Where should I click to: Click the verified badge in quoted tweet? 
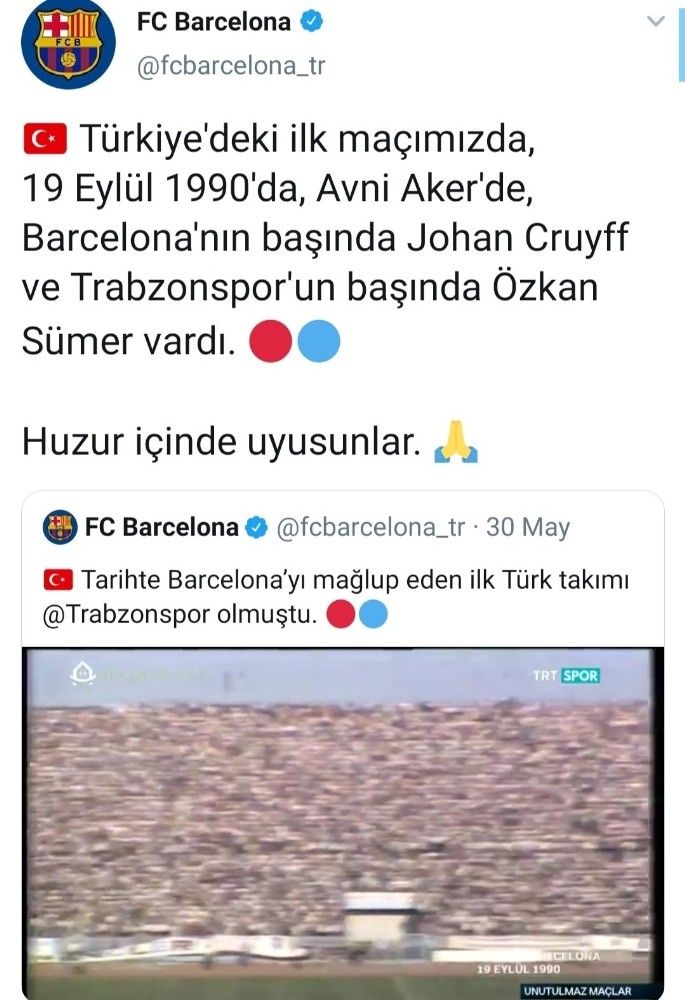256,527
